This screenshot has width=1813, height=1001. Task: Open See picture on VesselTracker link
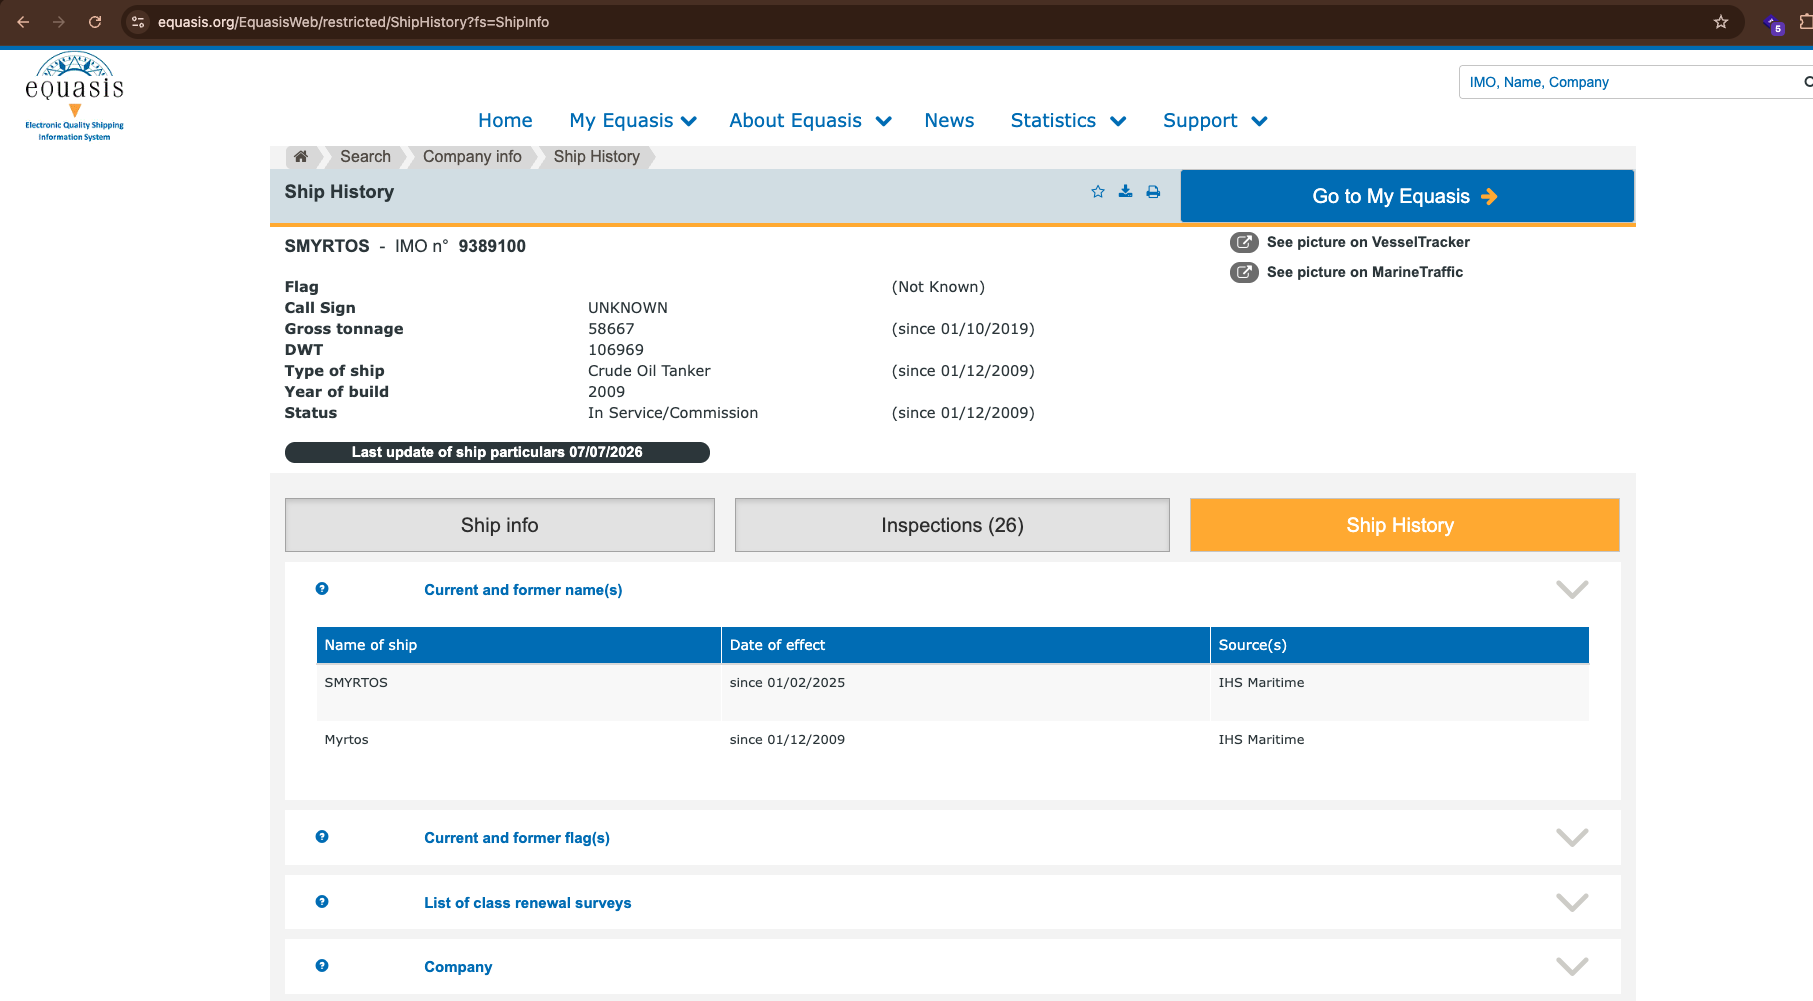1368,242
